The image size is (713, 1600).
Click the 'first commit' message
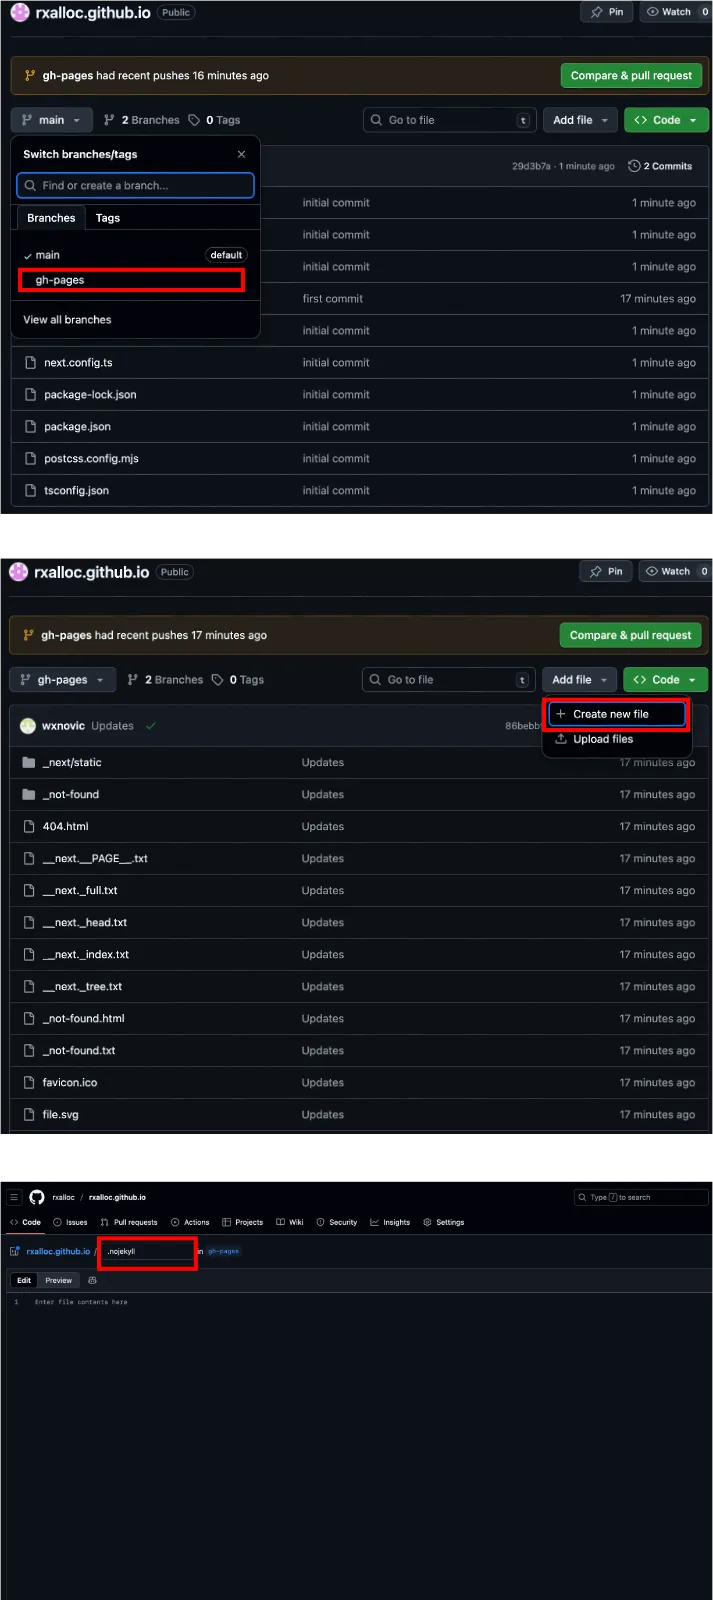[x=333, y=299]
